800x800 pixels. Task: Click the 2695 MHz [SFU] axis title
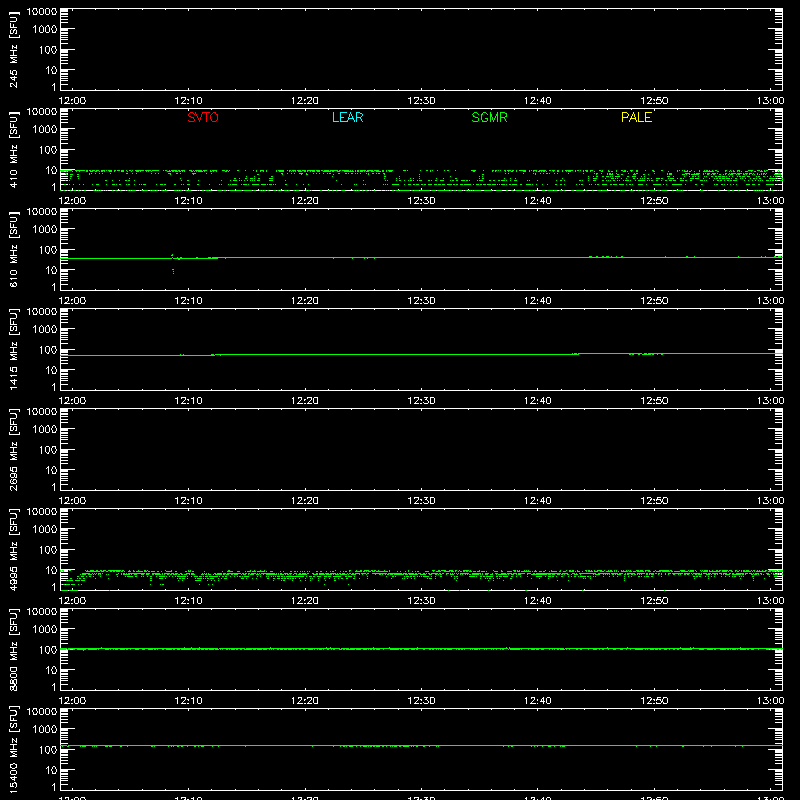[13, 449]
